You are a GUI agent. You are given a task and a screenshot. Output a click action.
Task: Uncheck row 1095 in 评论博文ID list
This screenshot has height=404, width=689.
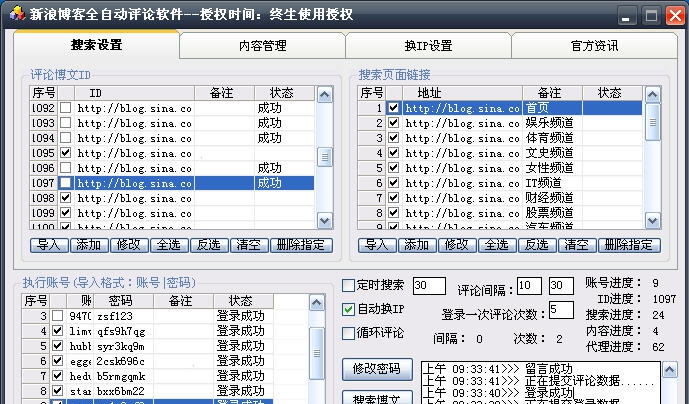tap(65, 153)
